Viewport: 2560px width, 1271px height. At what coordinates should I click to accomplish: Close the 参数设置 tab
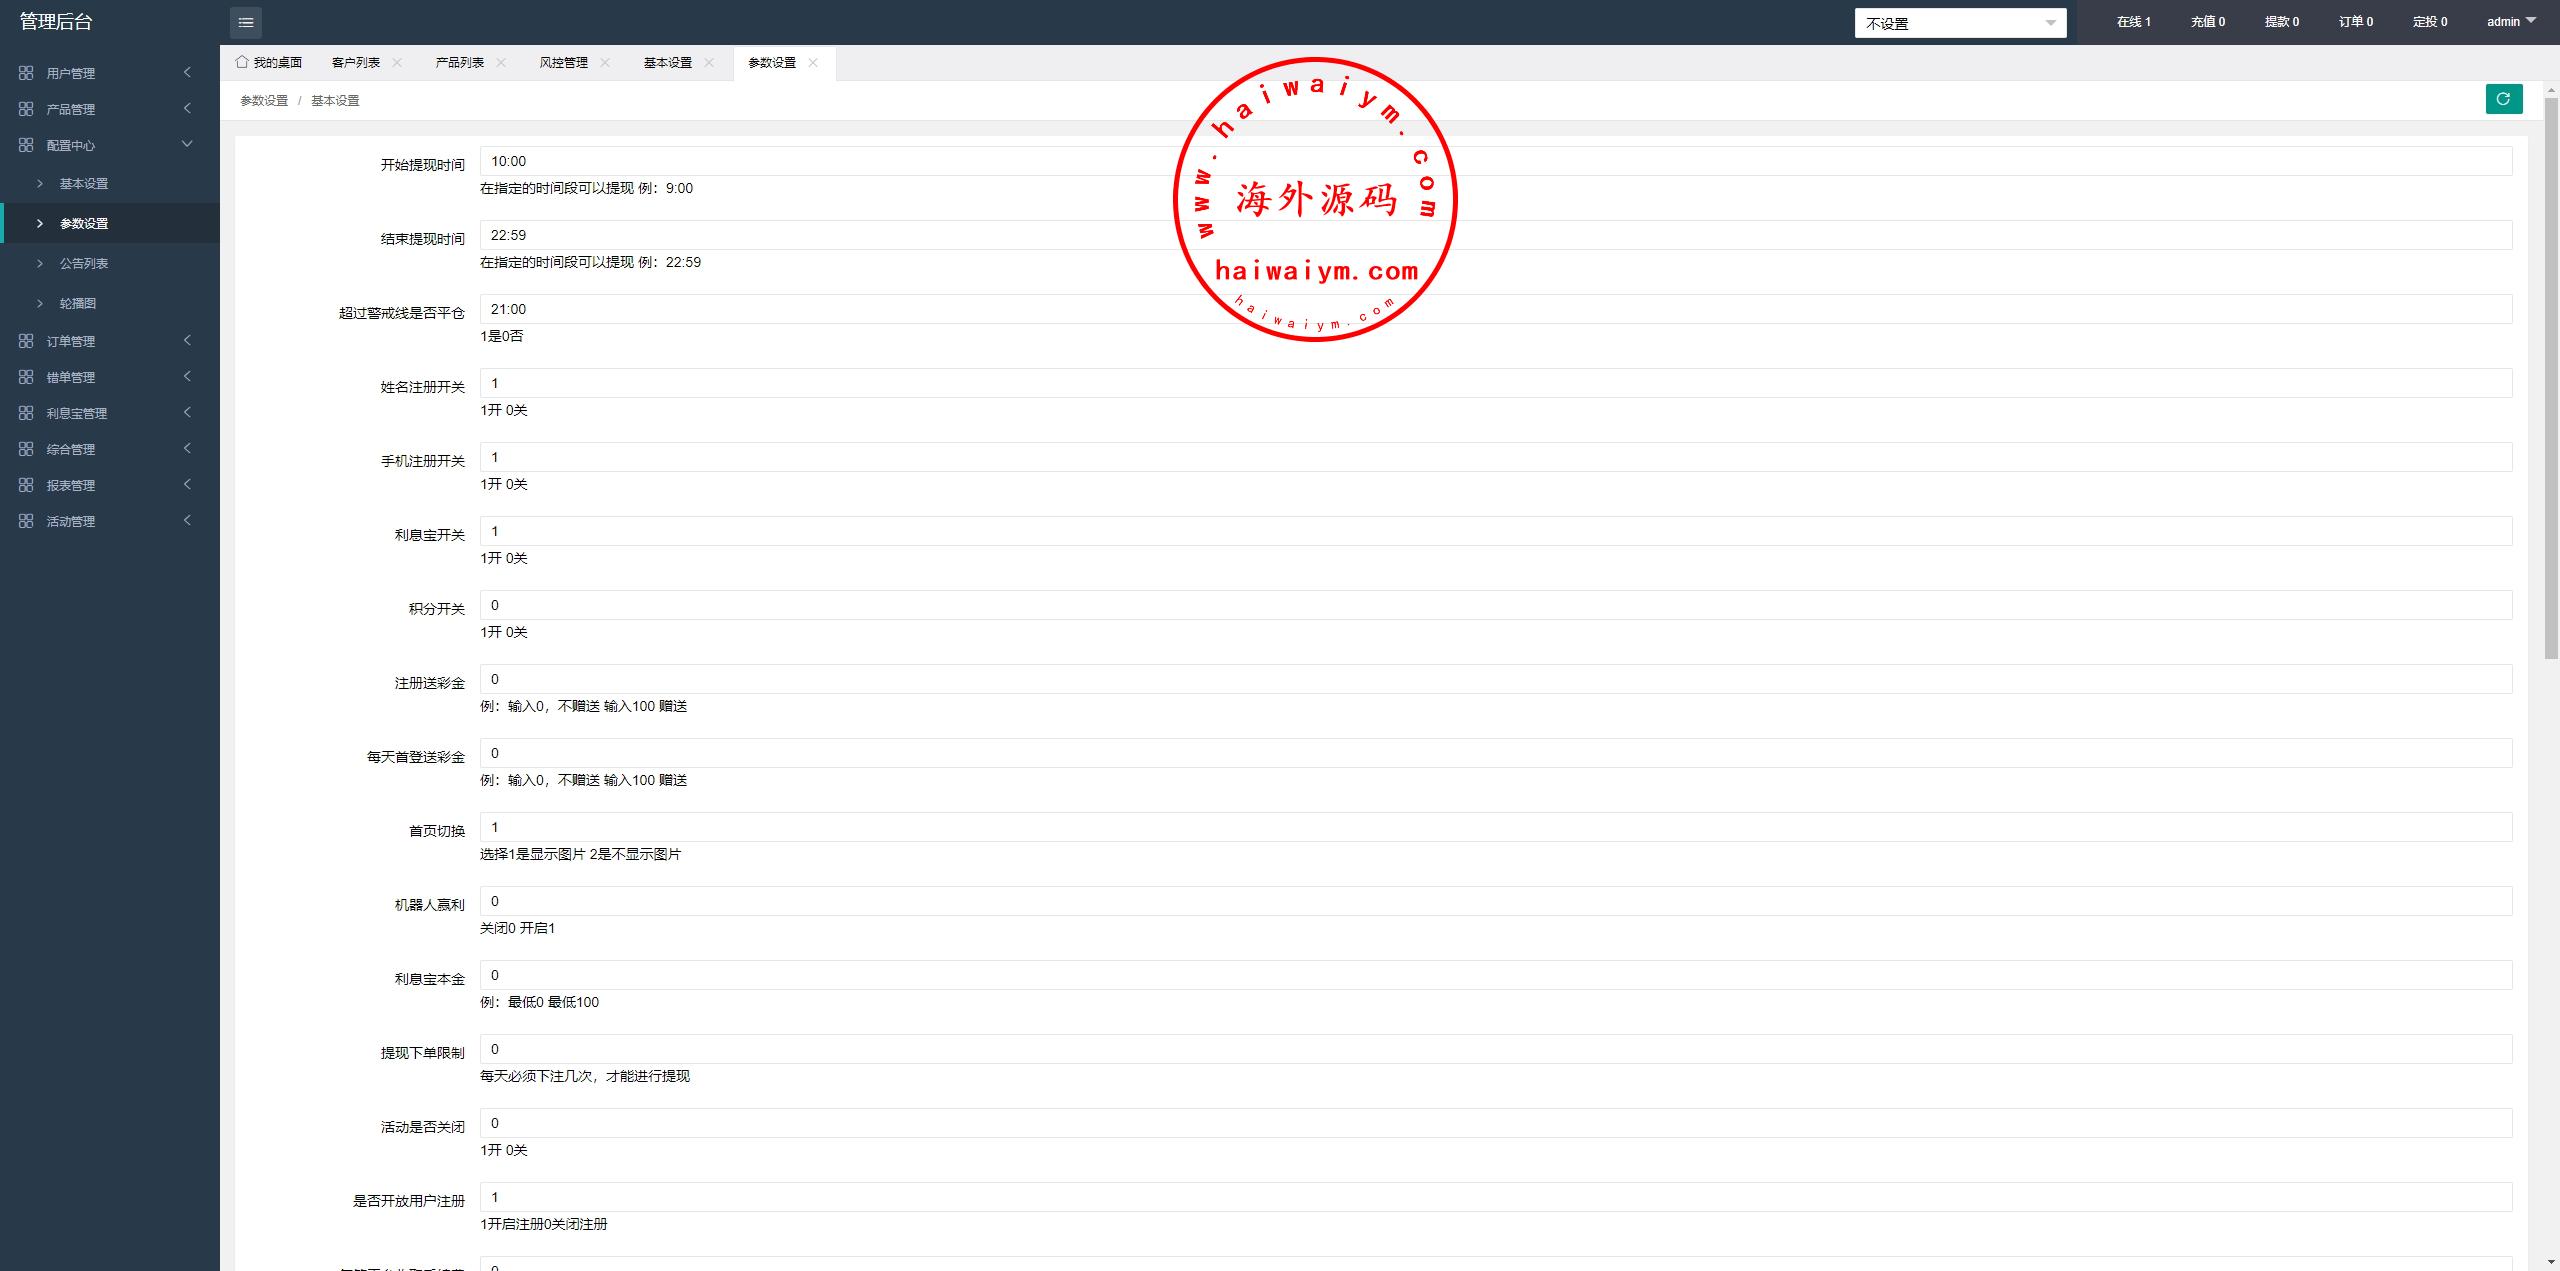tap(813, 62)
